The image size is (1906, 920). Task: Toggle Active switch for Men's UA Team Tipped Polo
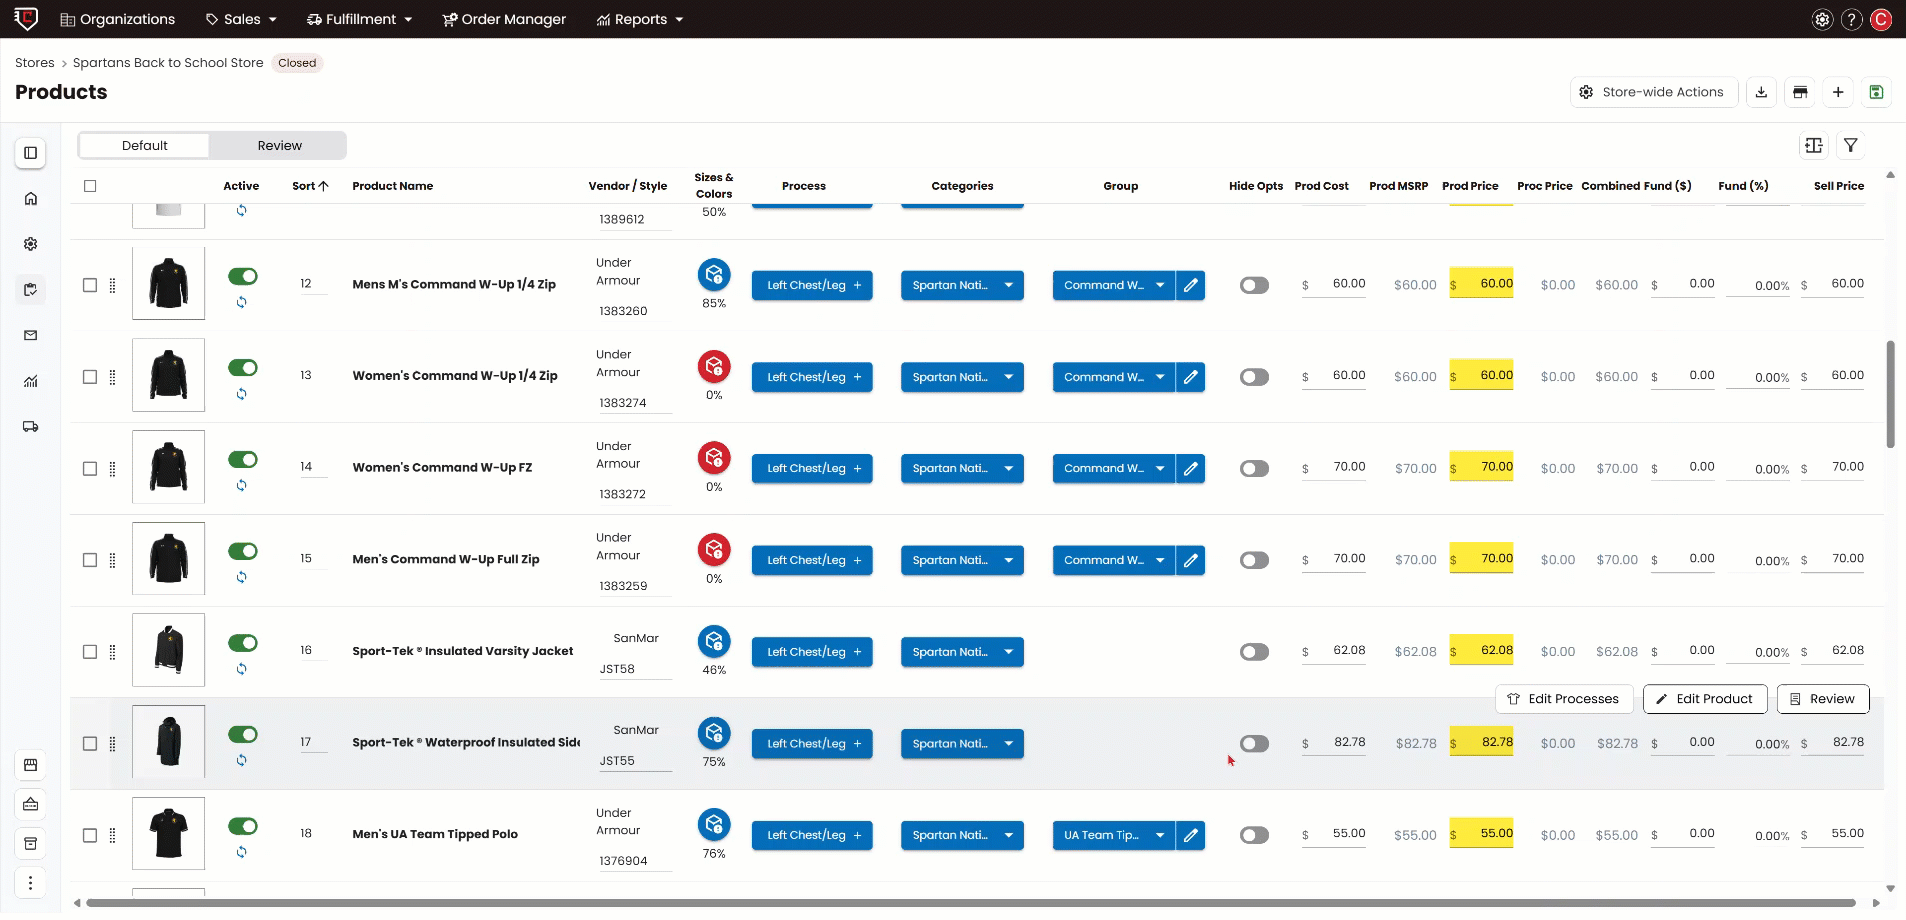tap(243, 826)
